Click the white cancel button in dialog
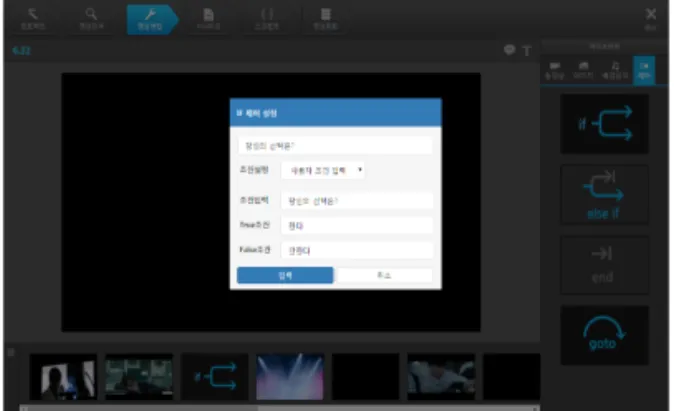 tap(384, 275)
